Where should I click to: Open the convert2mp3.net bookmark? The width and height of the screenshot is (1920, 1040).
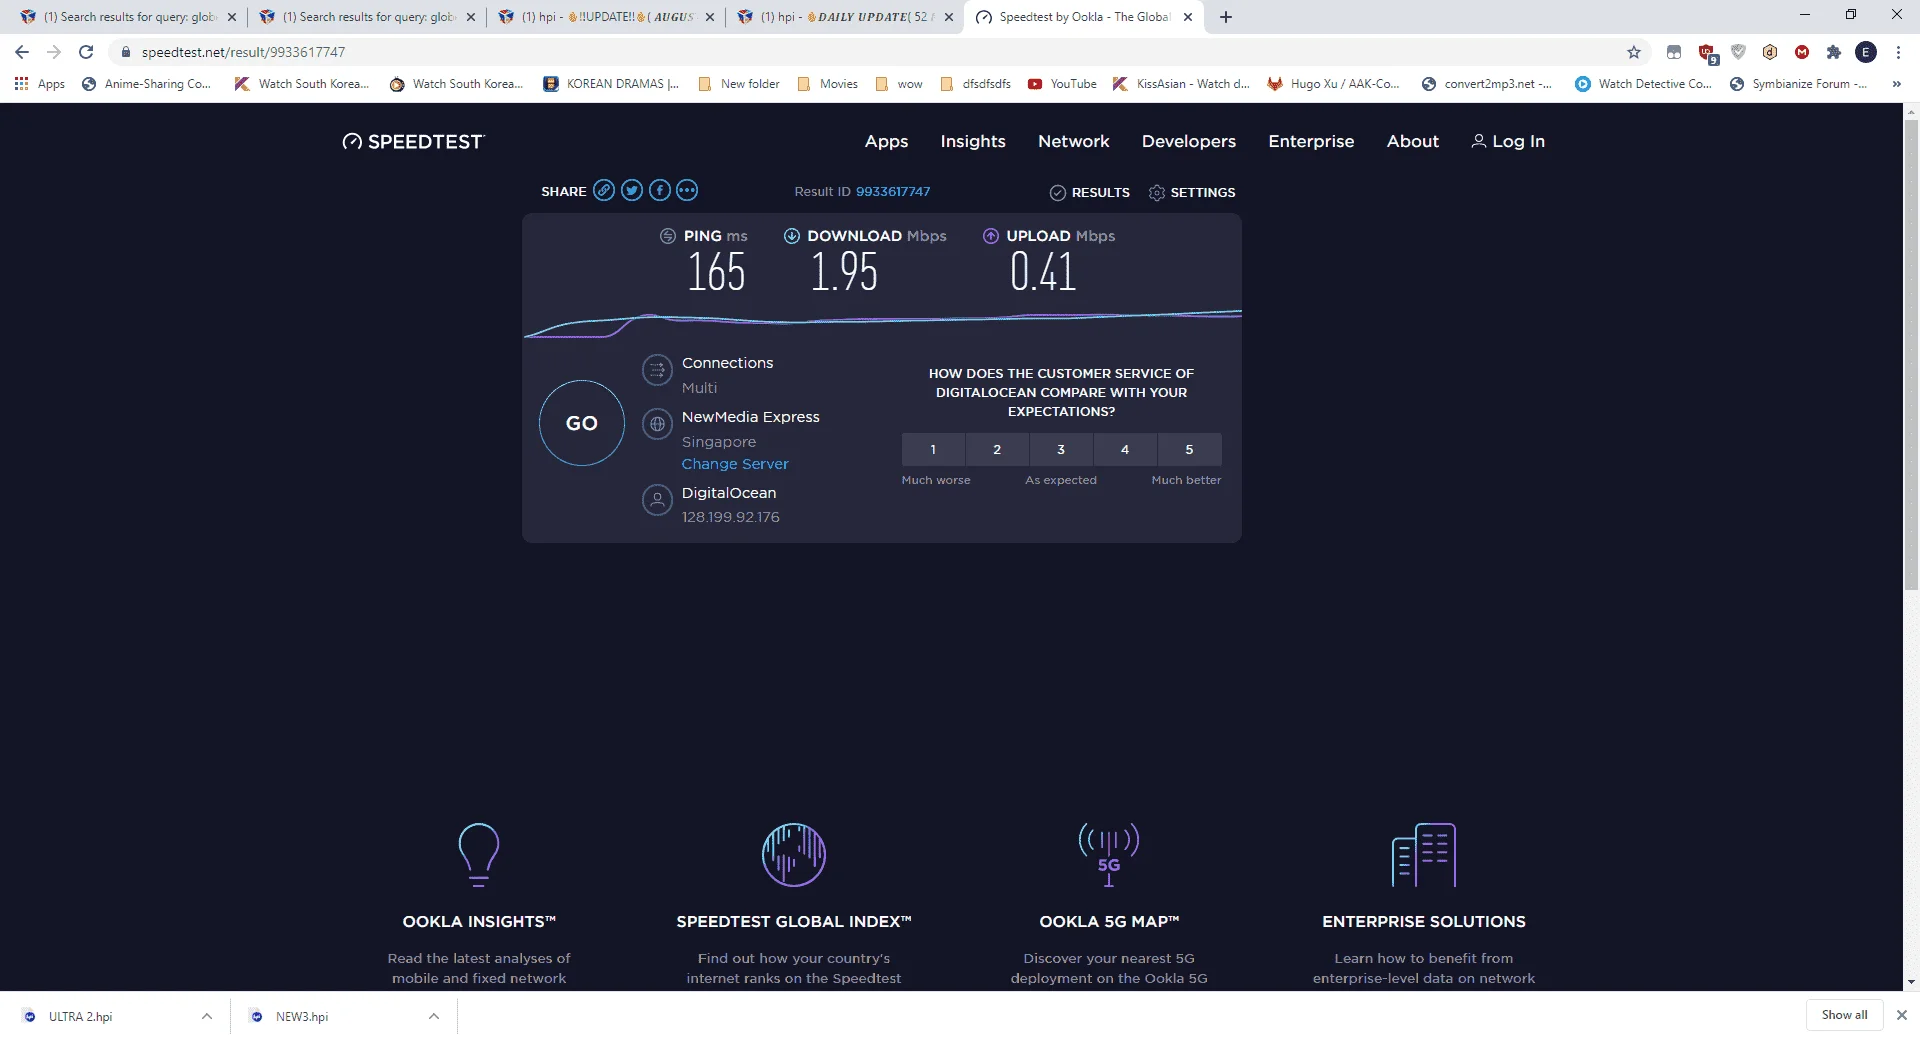(1487, 84)
